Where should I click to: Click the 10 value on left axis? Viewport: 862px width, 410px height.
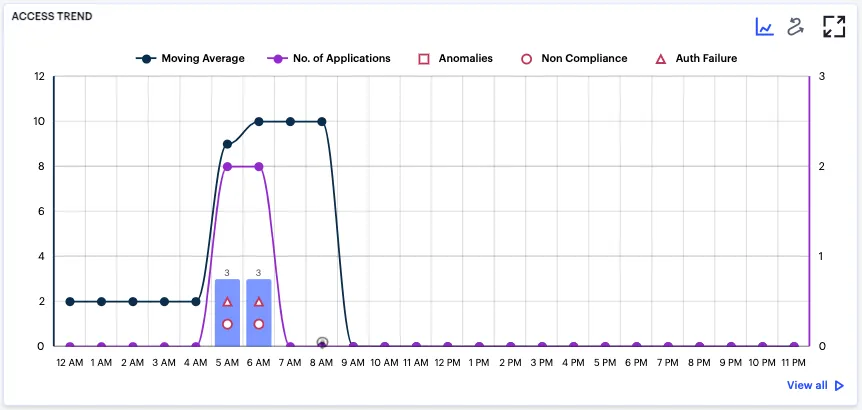click(x=40, y=121)
